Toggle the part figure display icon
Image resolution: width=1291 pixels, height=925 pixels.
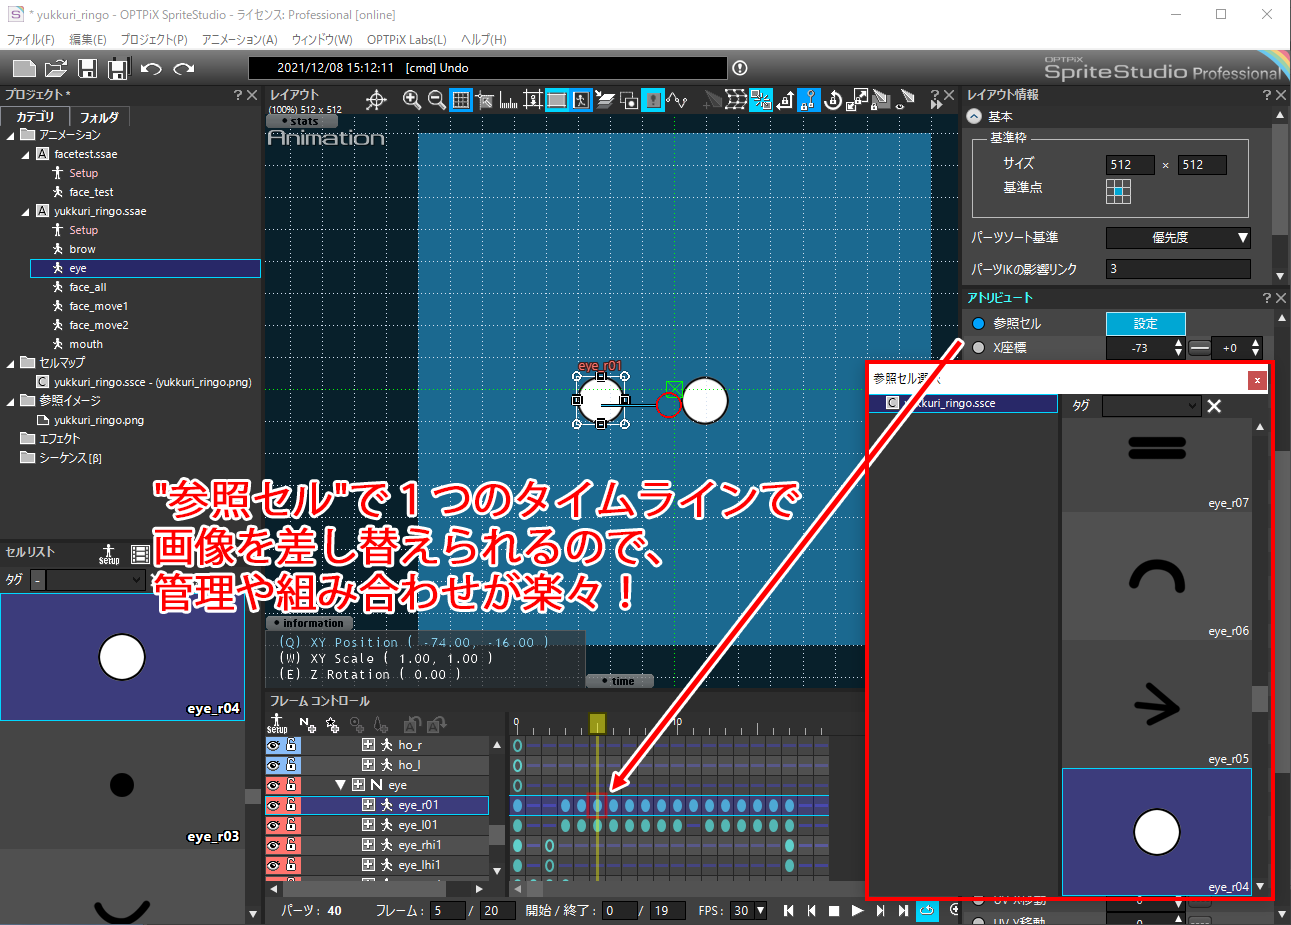[581, 100]
